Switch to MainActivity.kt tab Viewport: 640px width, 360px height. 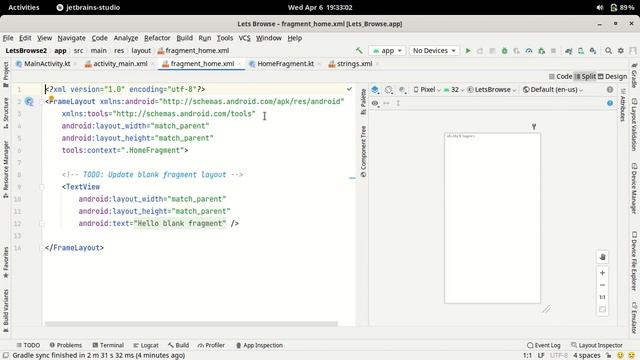(43, 64)
